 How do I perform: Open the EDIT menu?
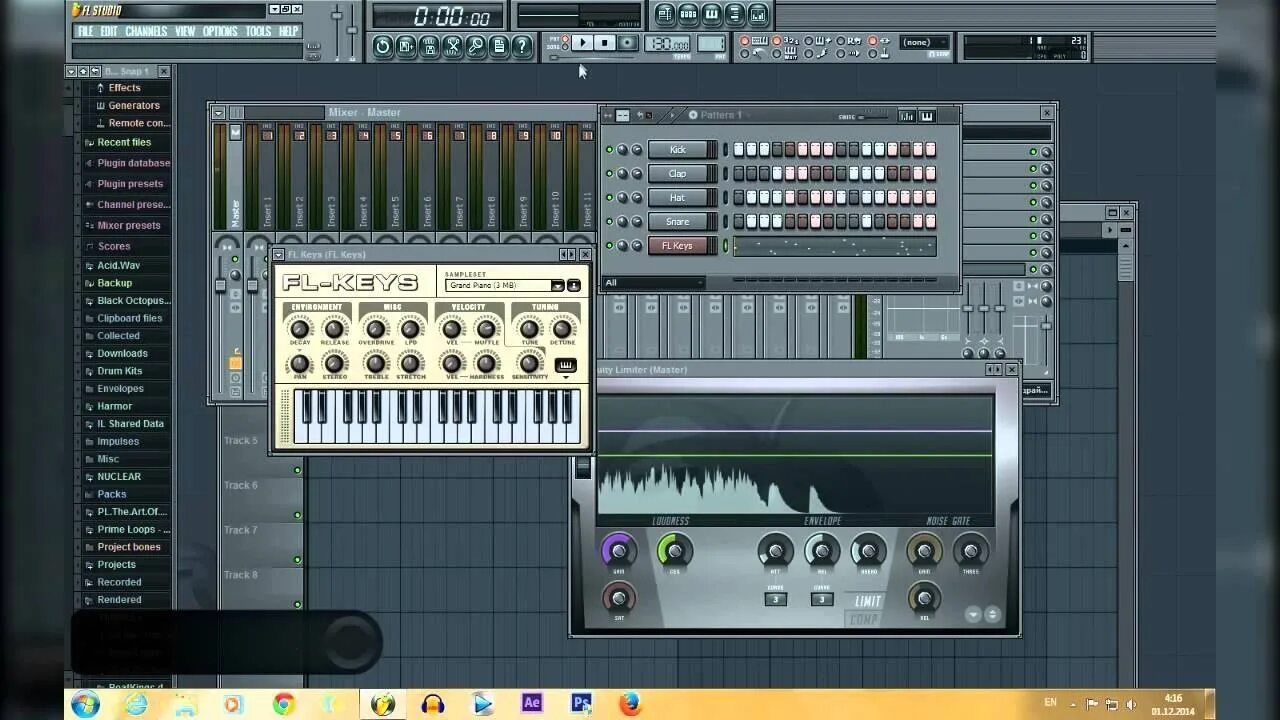[x=109, y=31]
